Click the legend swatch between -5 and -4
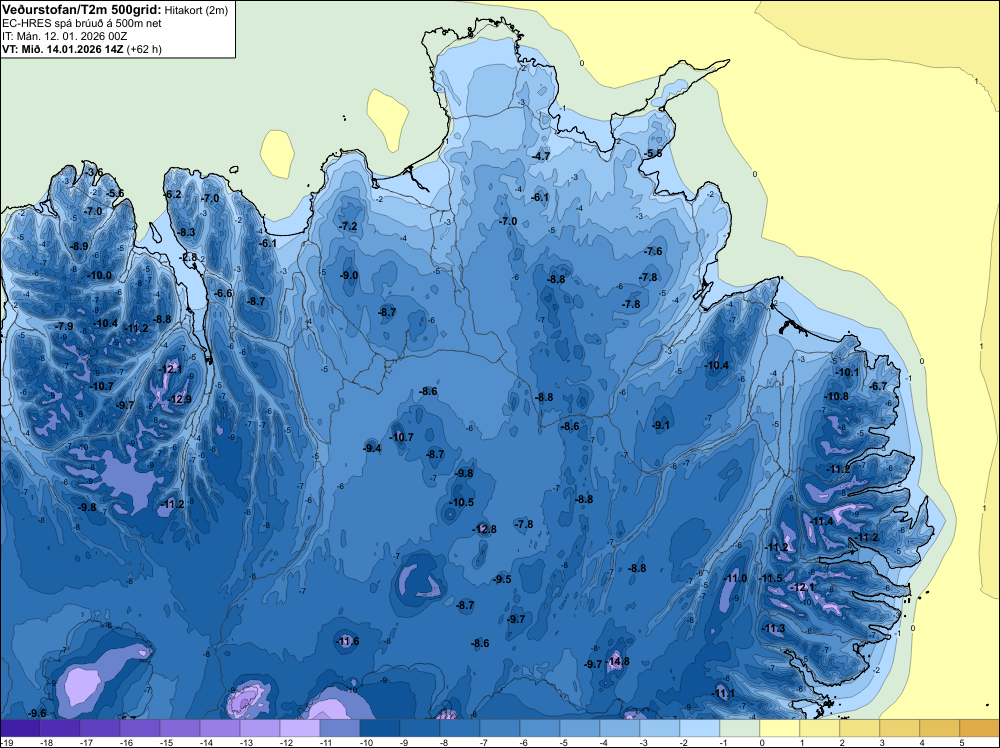 point(580,728)
